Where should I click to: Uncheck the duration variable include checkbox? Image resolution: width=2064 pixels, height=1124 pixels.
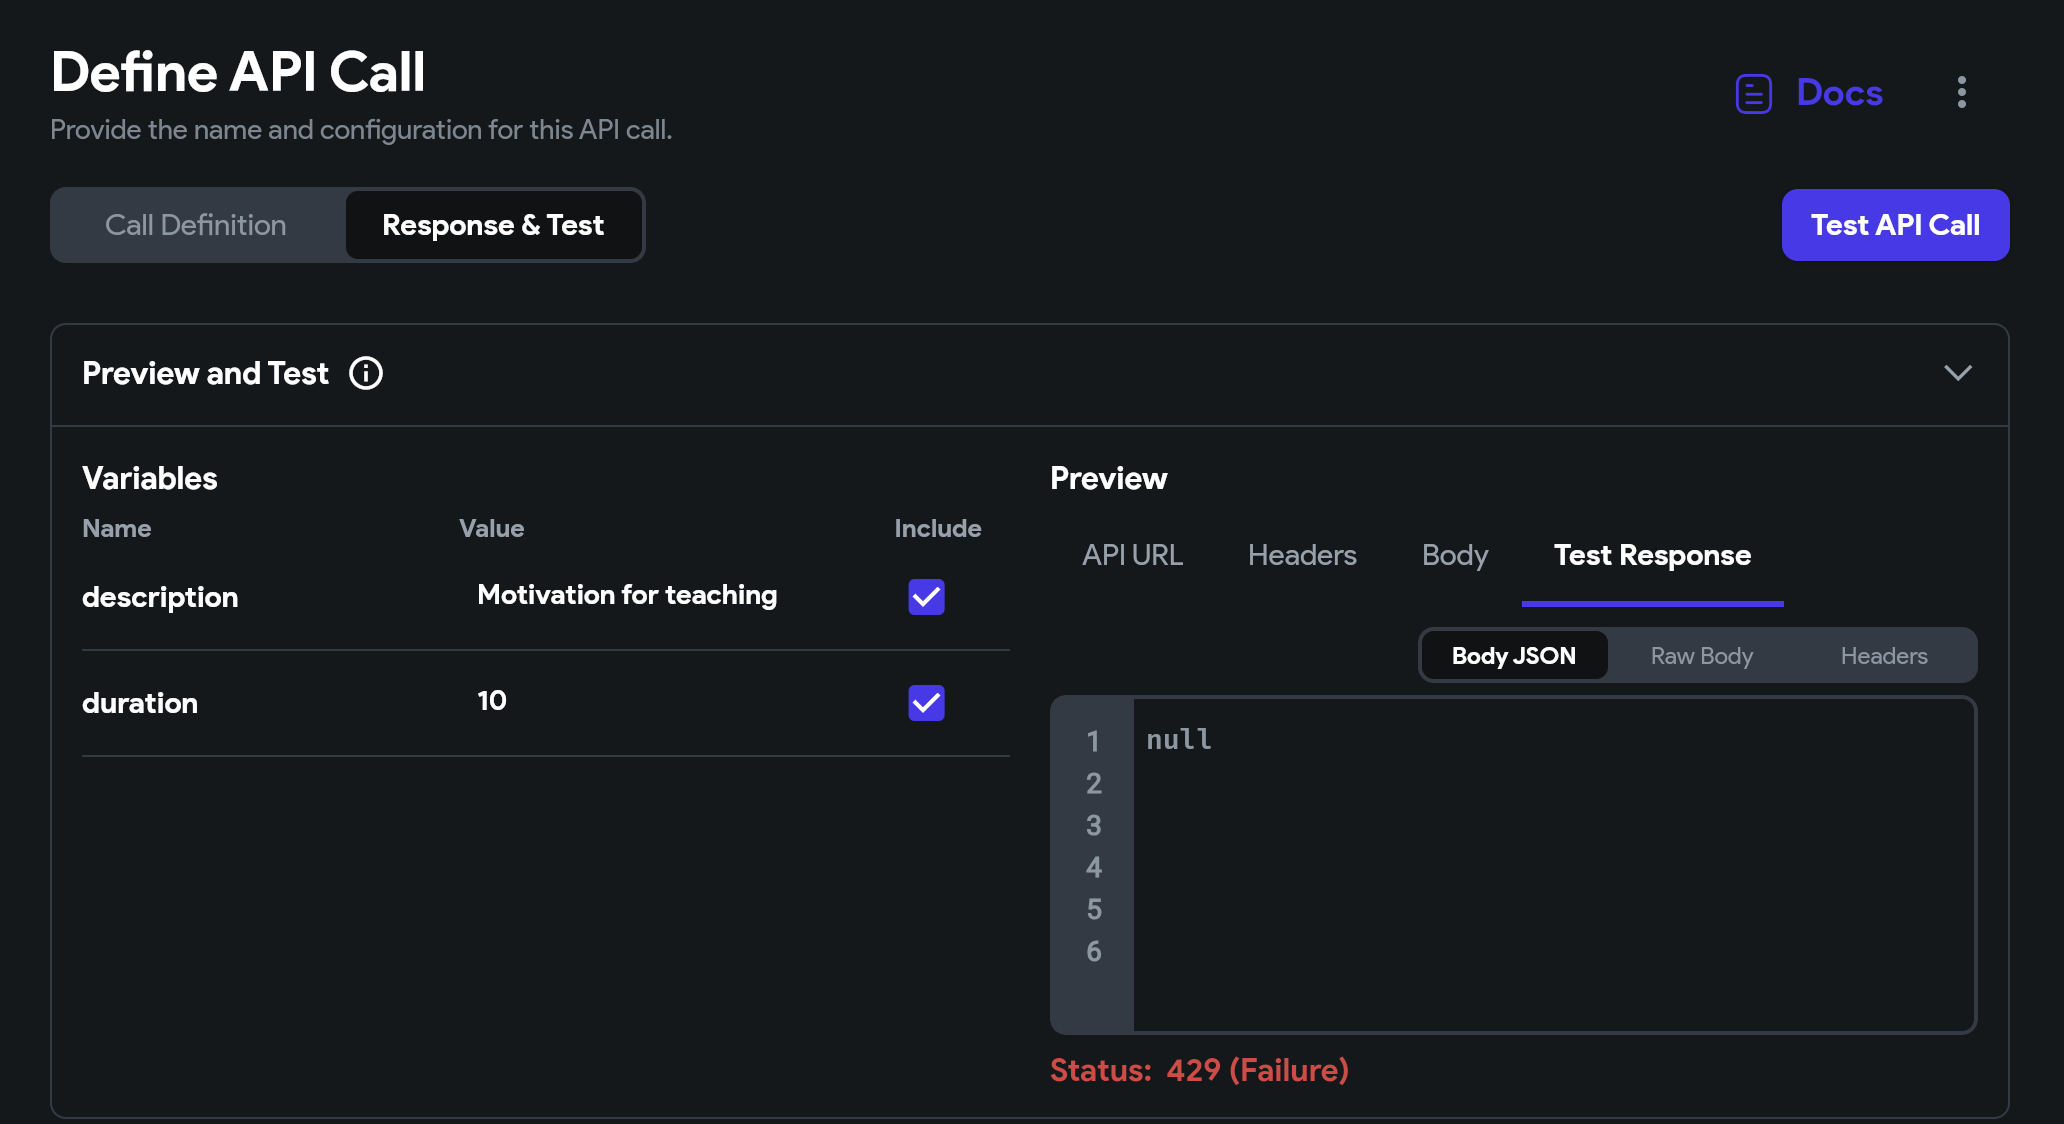pyautogui.click(x=926, y=703)
